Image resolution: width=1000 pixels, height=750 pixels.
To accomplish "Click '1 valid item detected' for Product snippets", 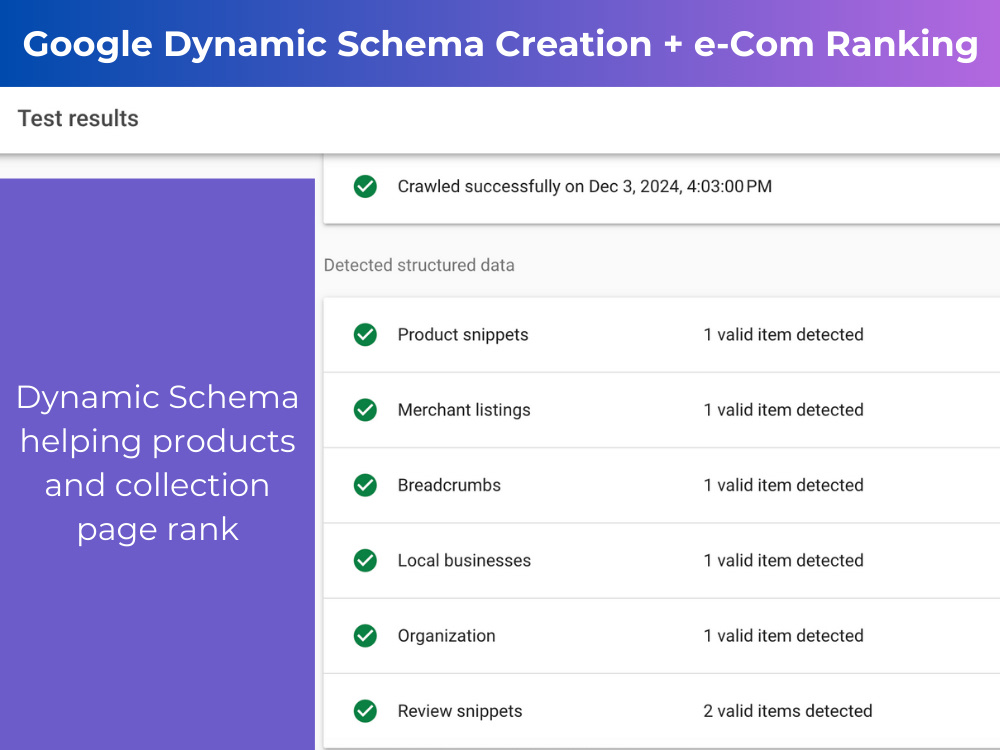I will click(783, 334).
